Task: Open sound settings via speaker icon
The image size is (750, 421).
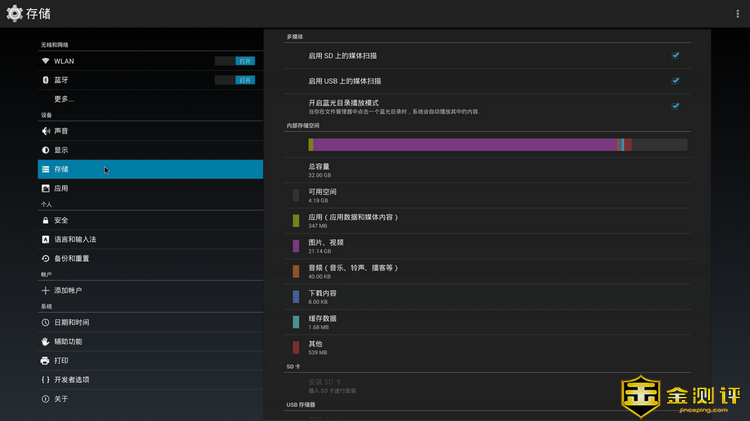Action: click(46, 131)
